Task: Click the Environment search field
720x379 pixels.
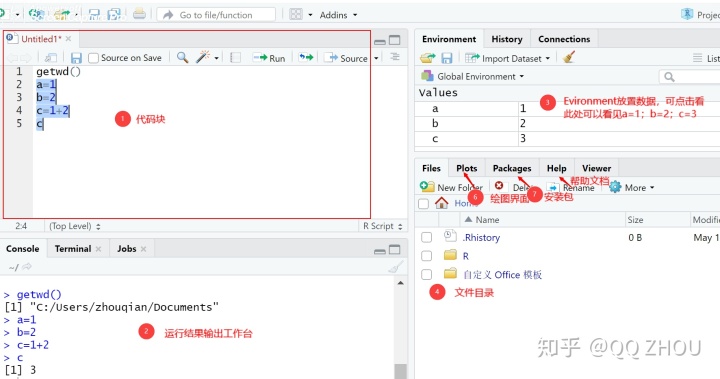Action: (690, 77)
